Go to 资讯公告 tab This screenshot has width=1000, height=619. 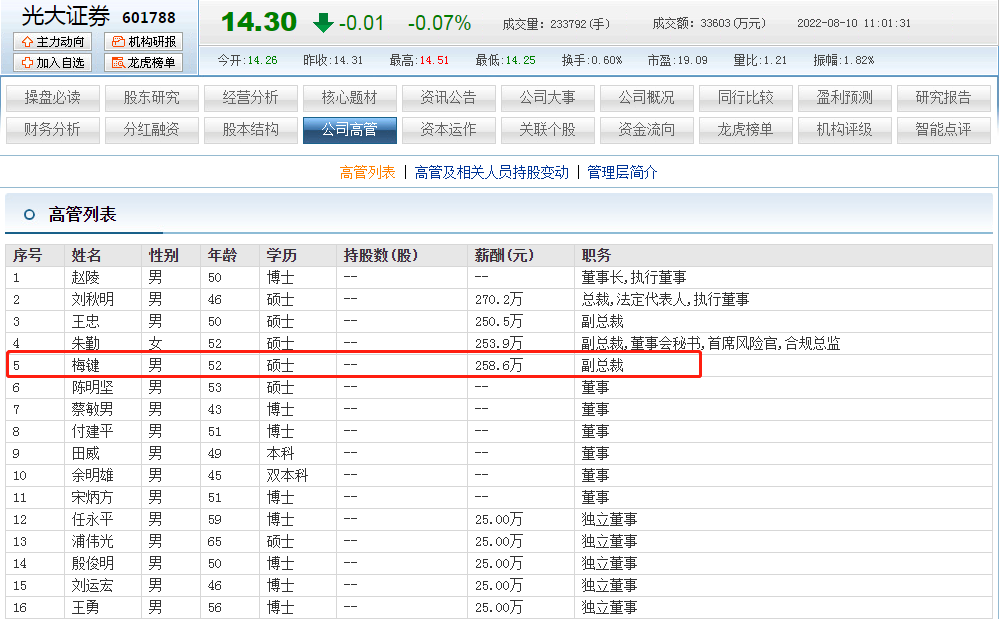(448, 98)
